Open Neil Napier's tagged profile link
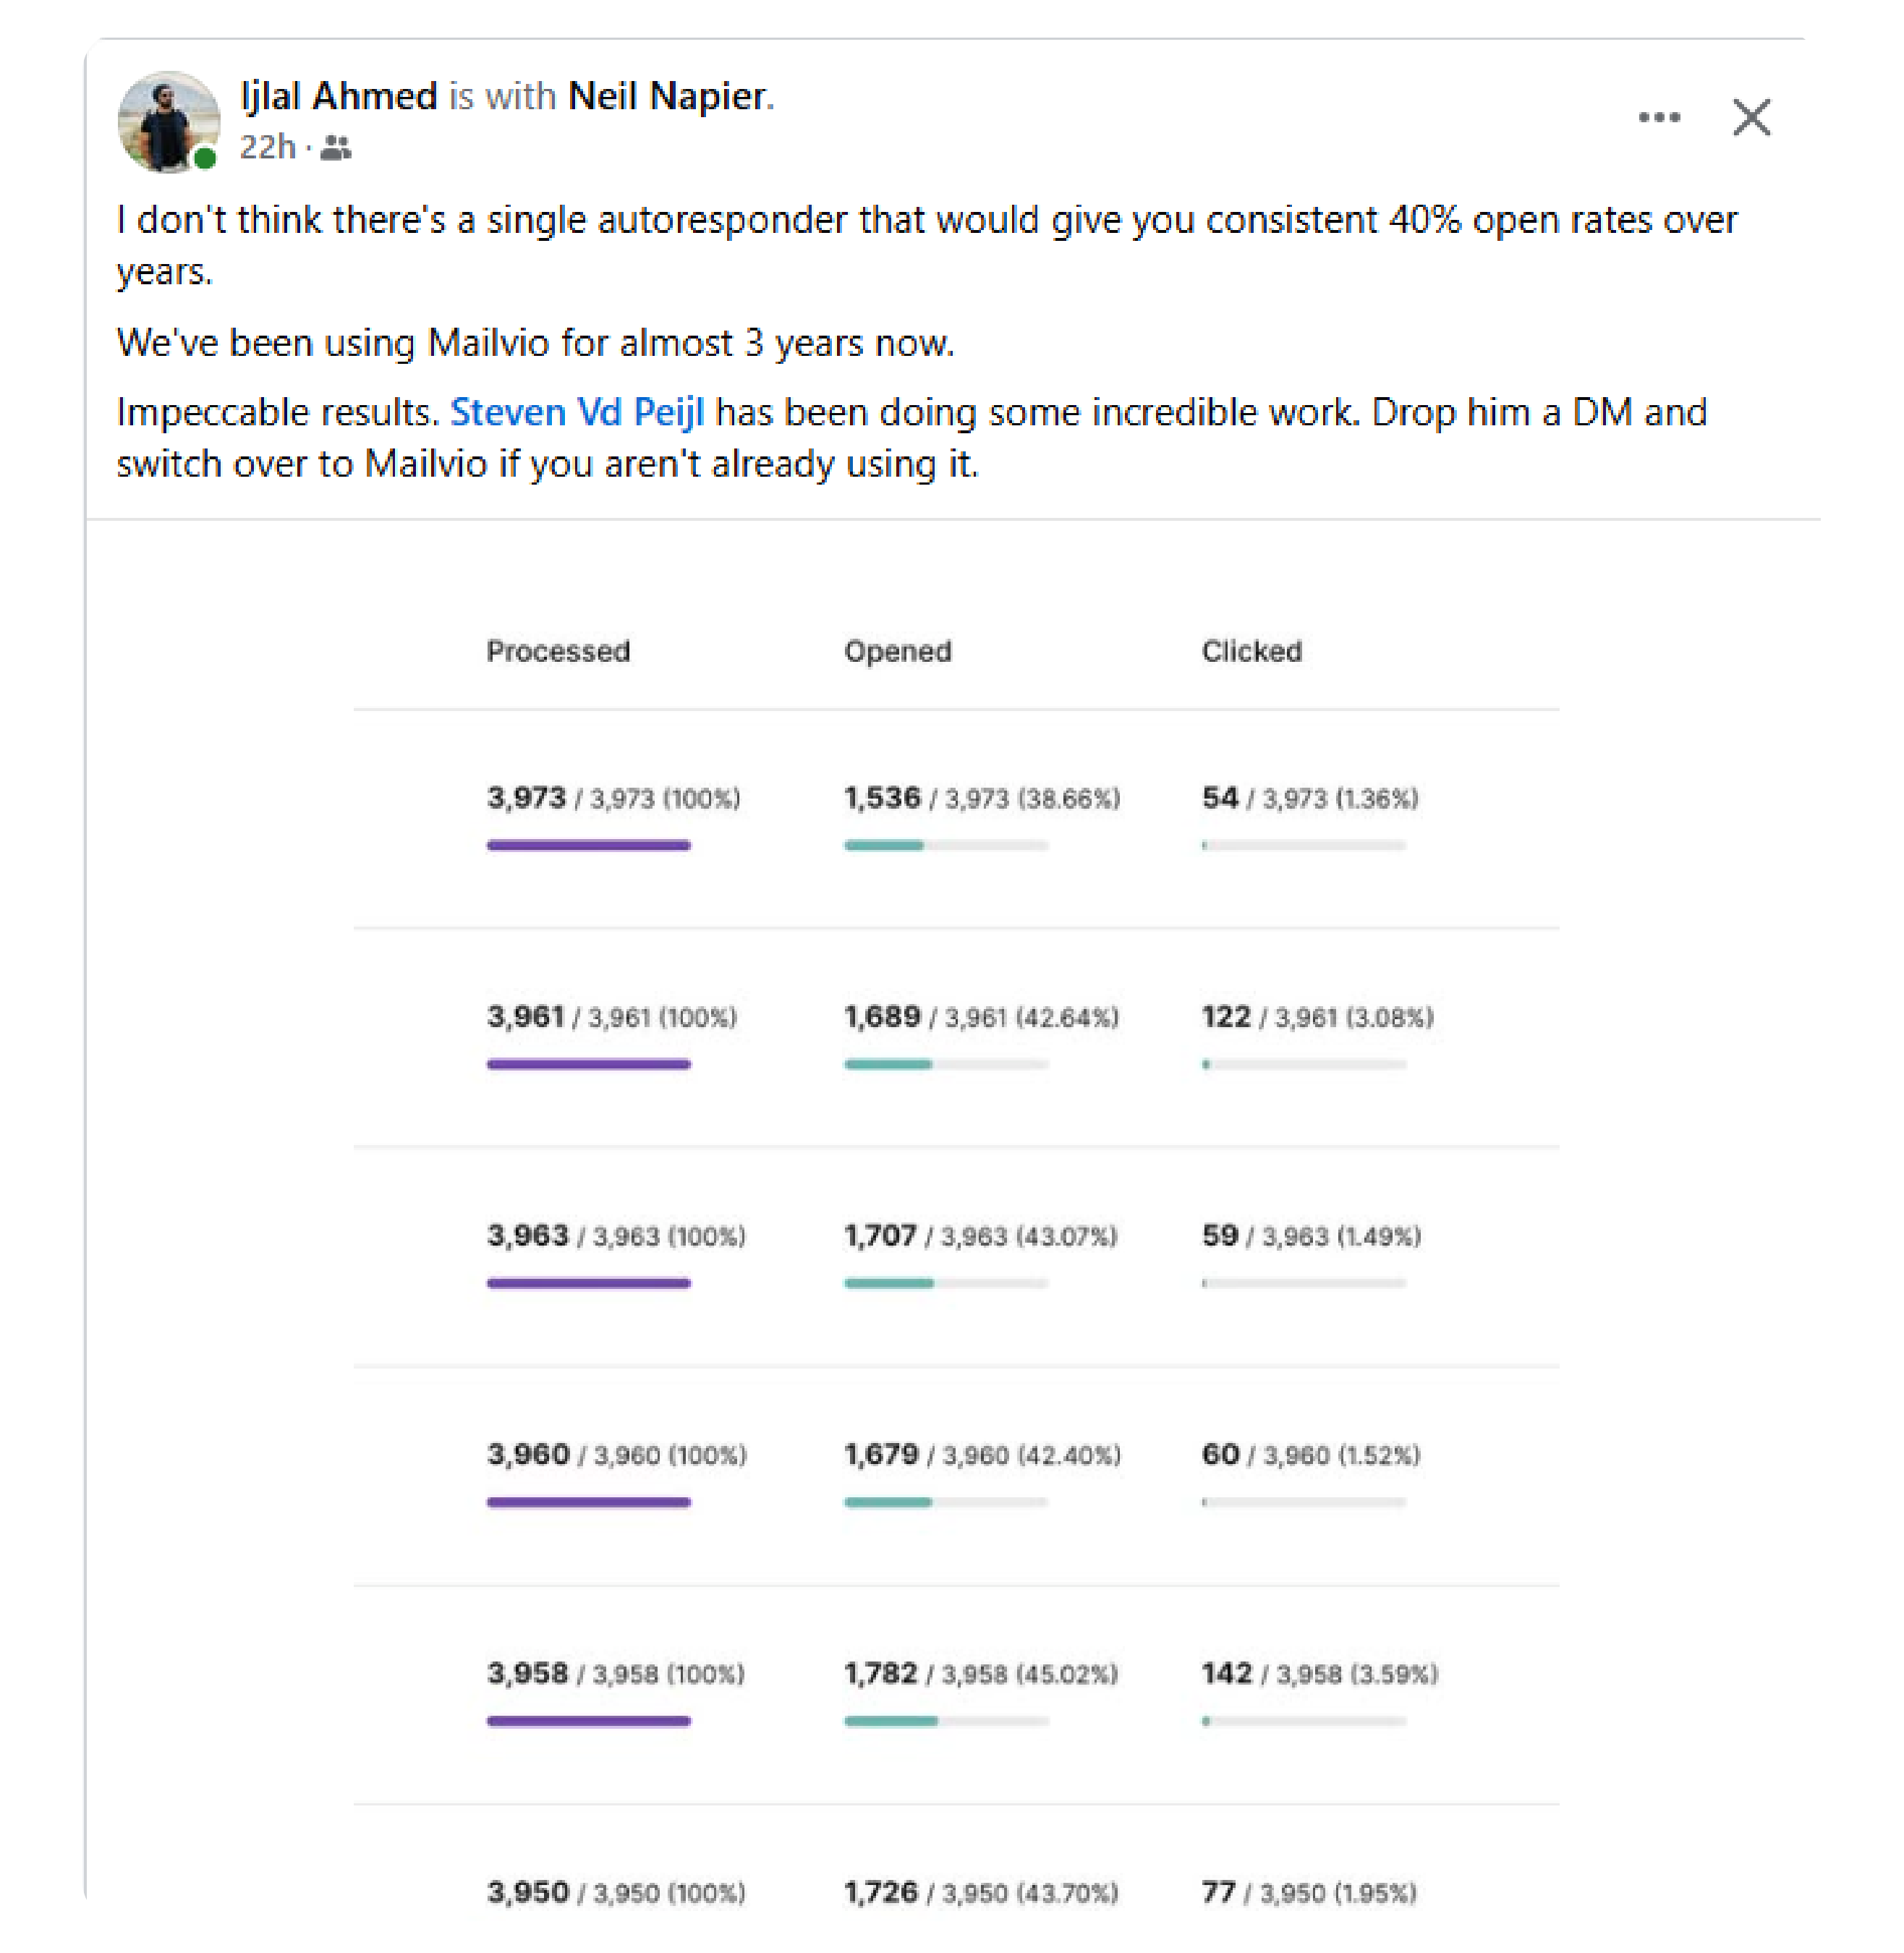1904x1953 pixels. (x=667, y=96)
